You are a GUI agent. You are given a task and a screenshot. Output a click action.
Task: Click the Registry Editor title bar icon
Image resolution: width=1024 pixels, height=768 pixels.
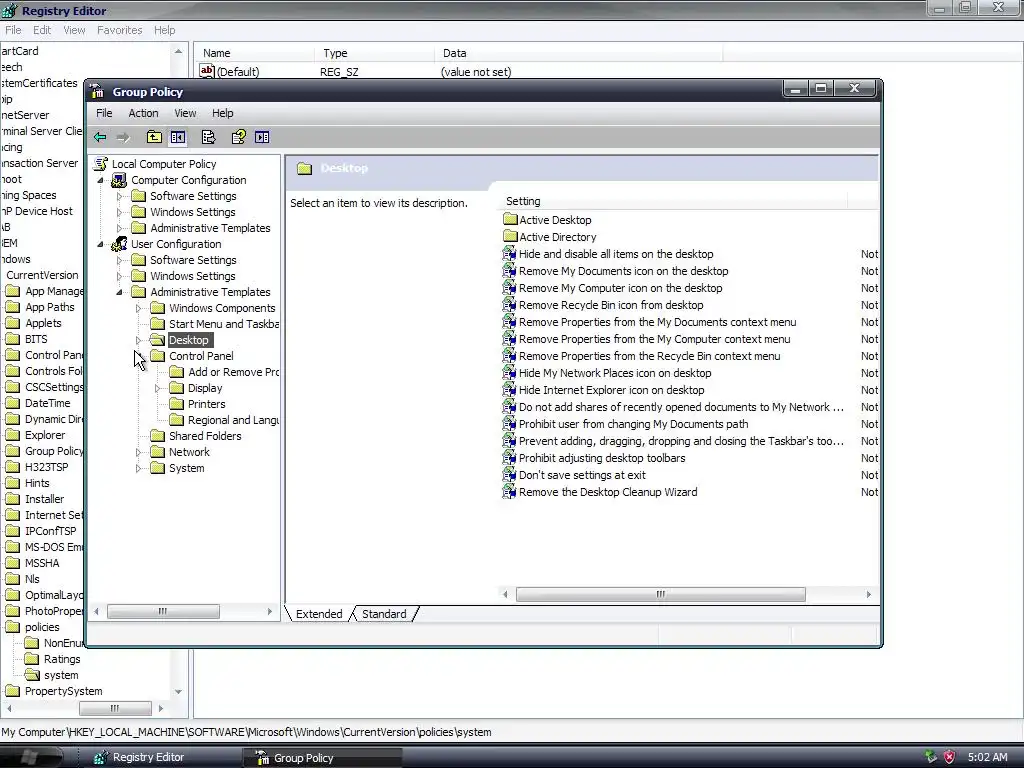coord(9,10)
